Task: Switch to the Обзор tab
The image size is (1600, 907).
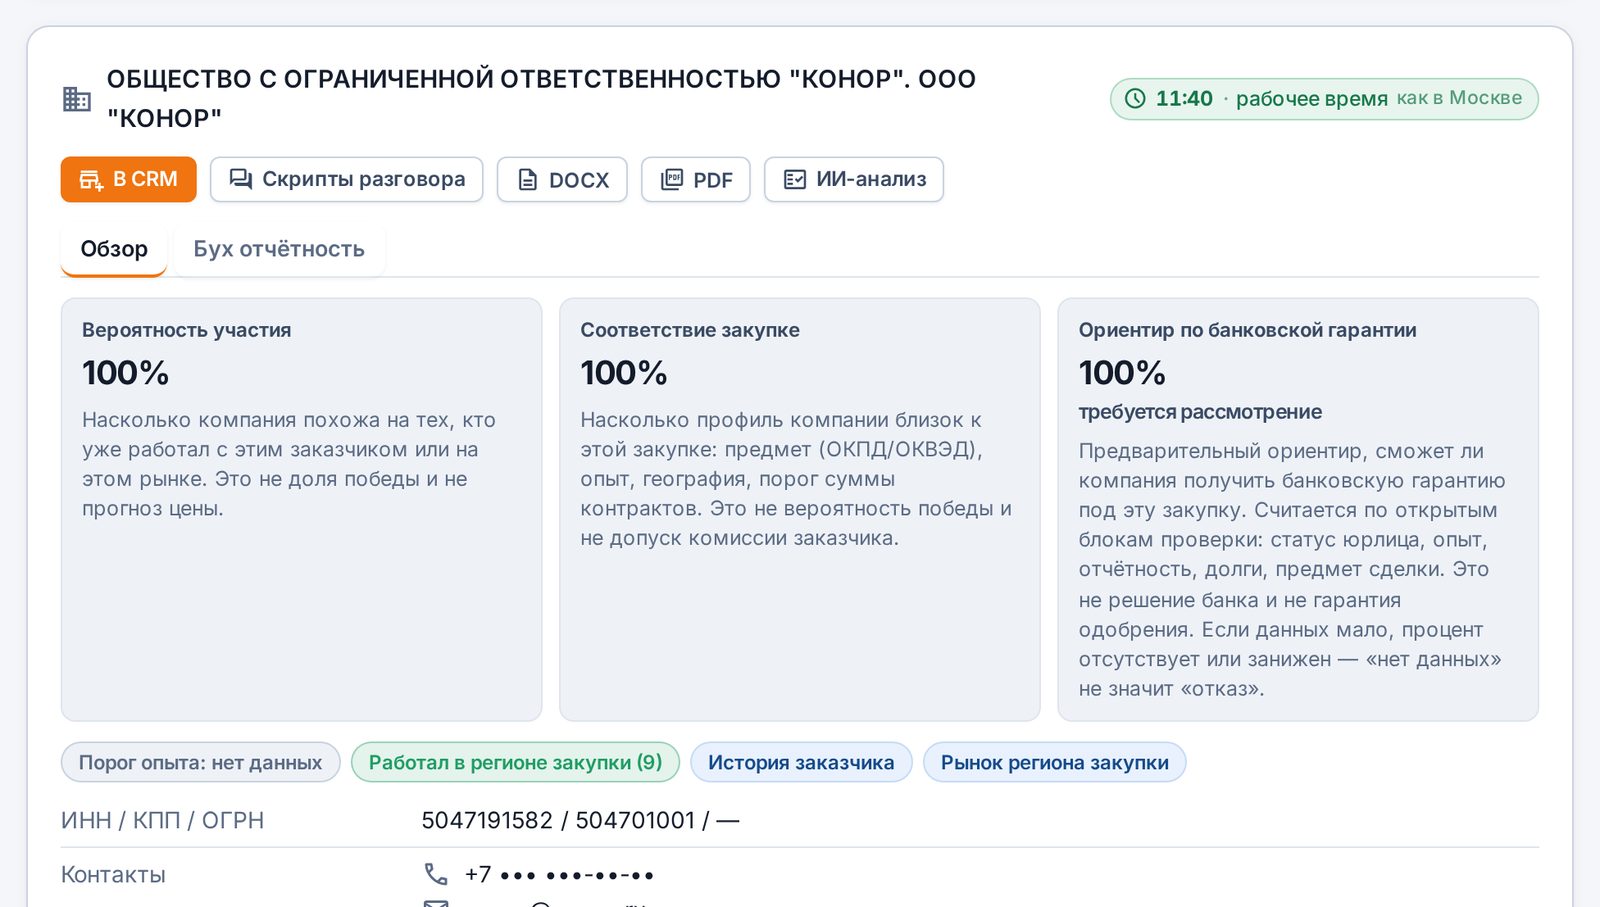Action: point(114,249)
